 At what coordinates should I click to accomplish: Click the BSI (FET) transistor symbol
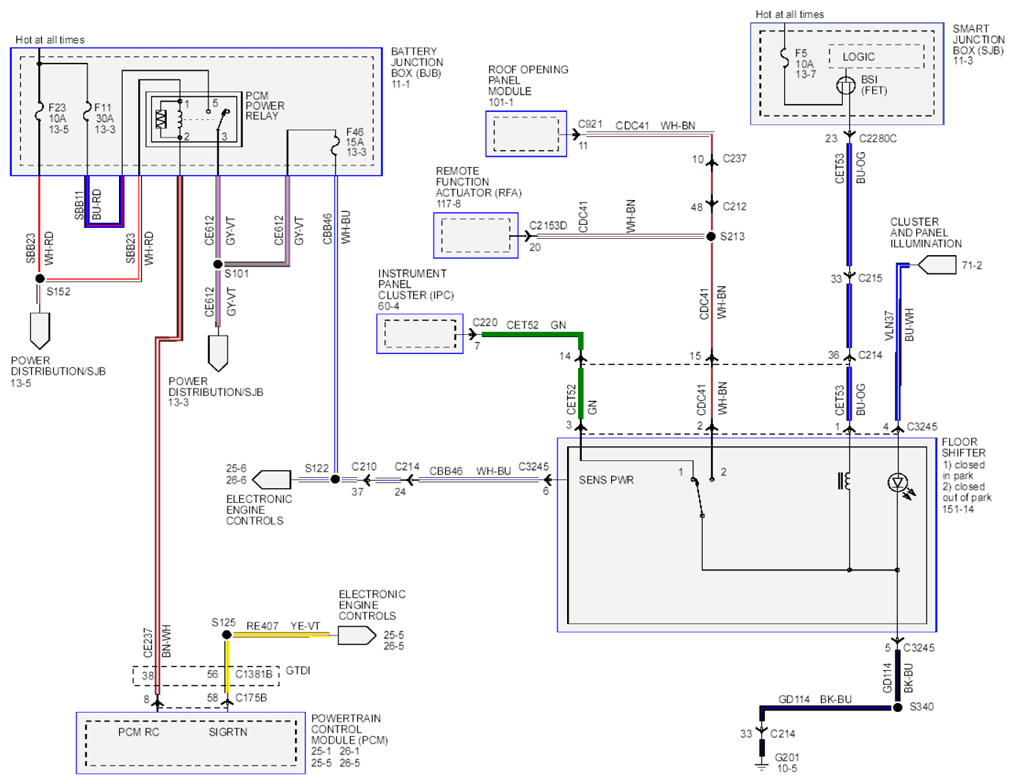coord(846,85)
